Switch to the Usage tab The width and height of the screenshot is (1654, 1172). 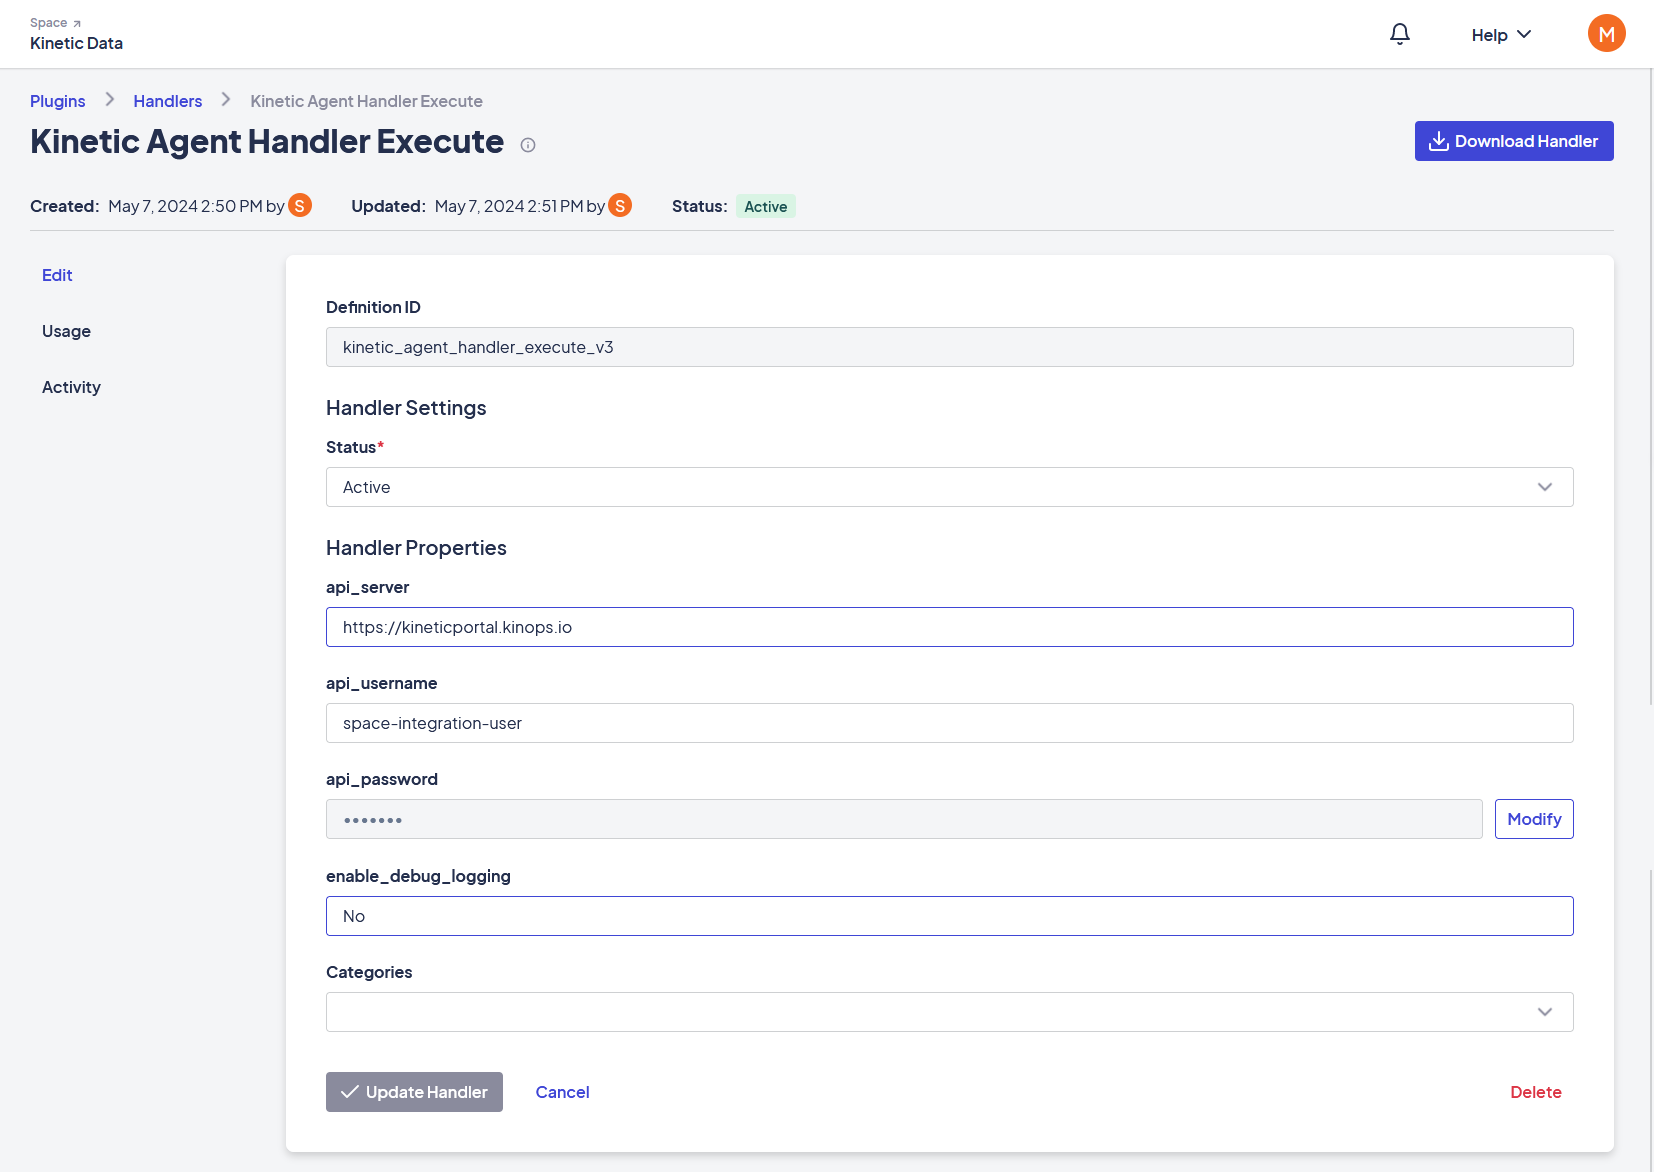tap(66, 331)
